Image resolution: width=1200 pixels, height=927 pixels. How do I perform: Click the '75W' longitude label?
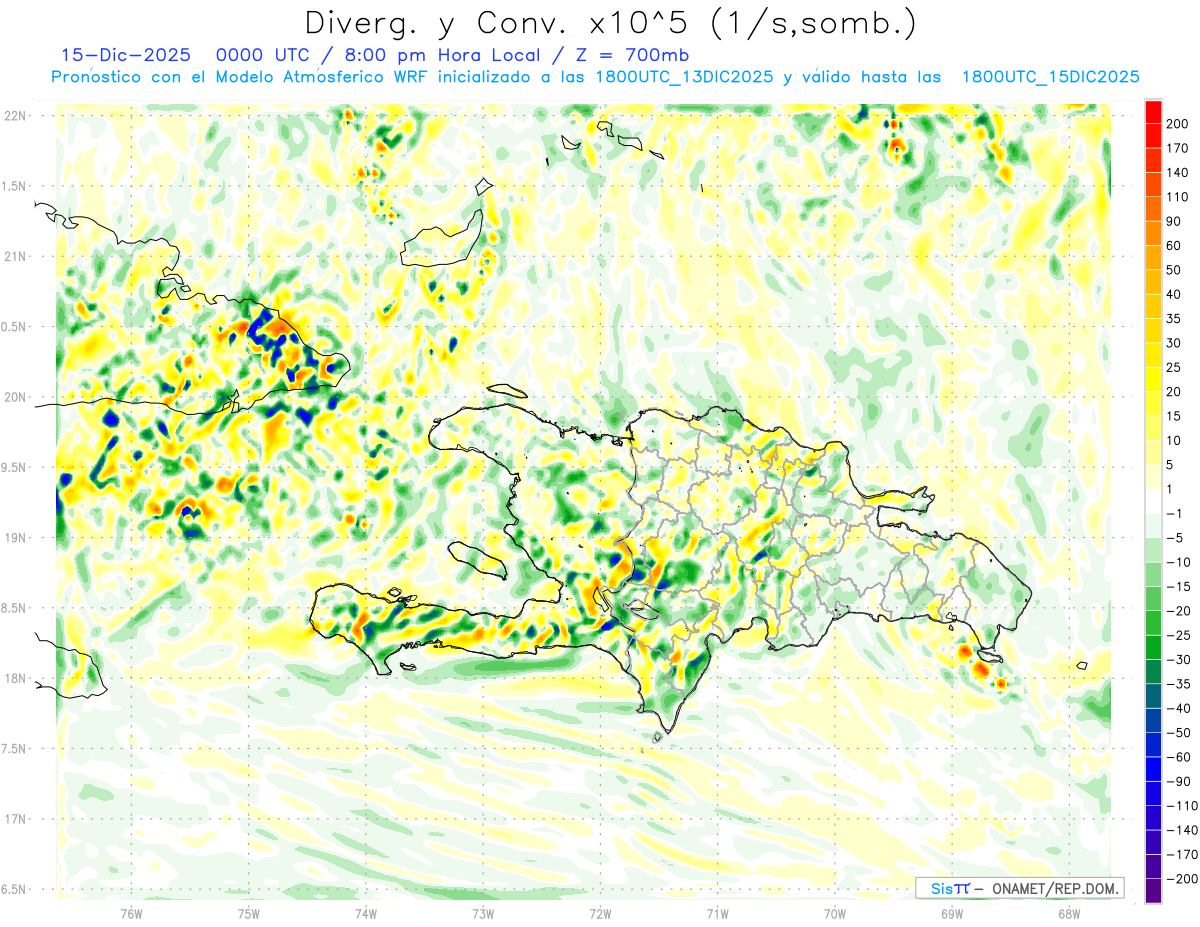[x=249, y=913]
